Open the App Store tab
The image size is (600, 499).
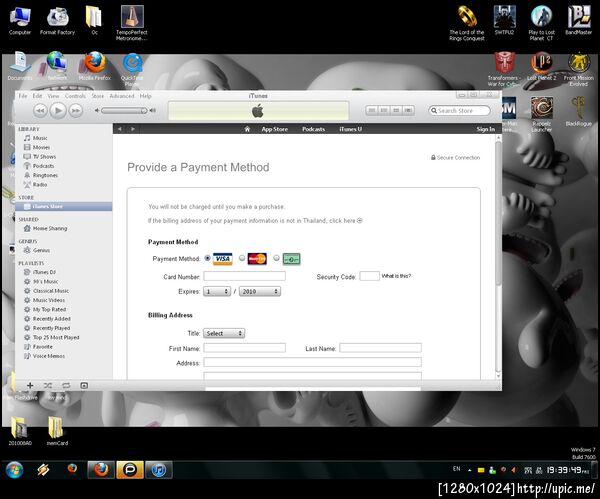[x=274, y=129]
